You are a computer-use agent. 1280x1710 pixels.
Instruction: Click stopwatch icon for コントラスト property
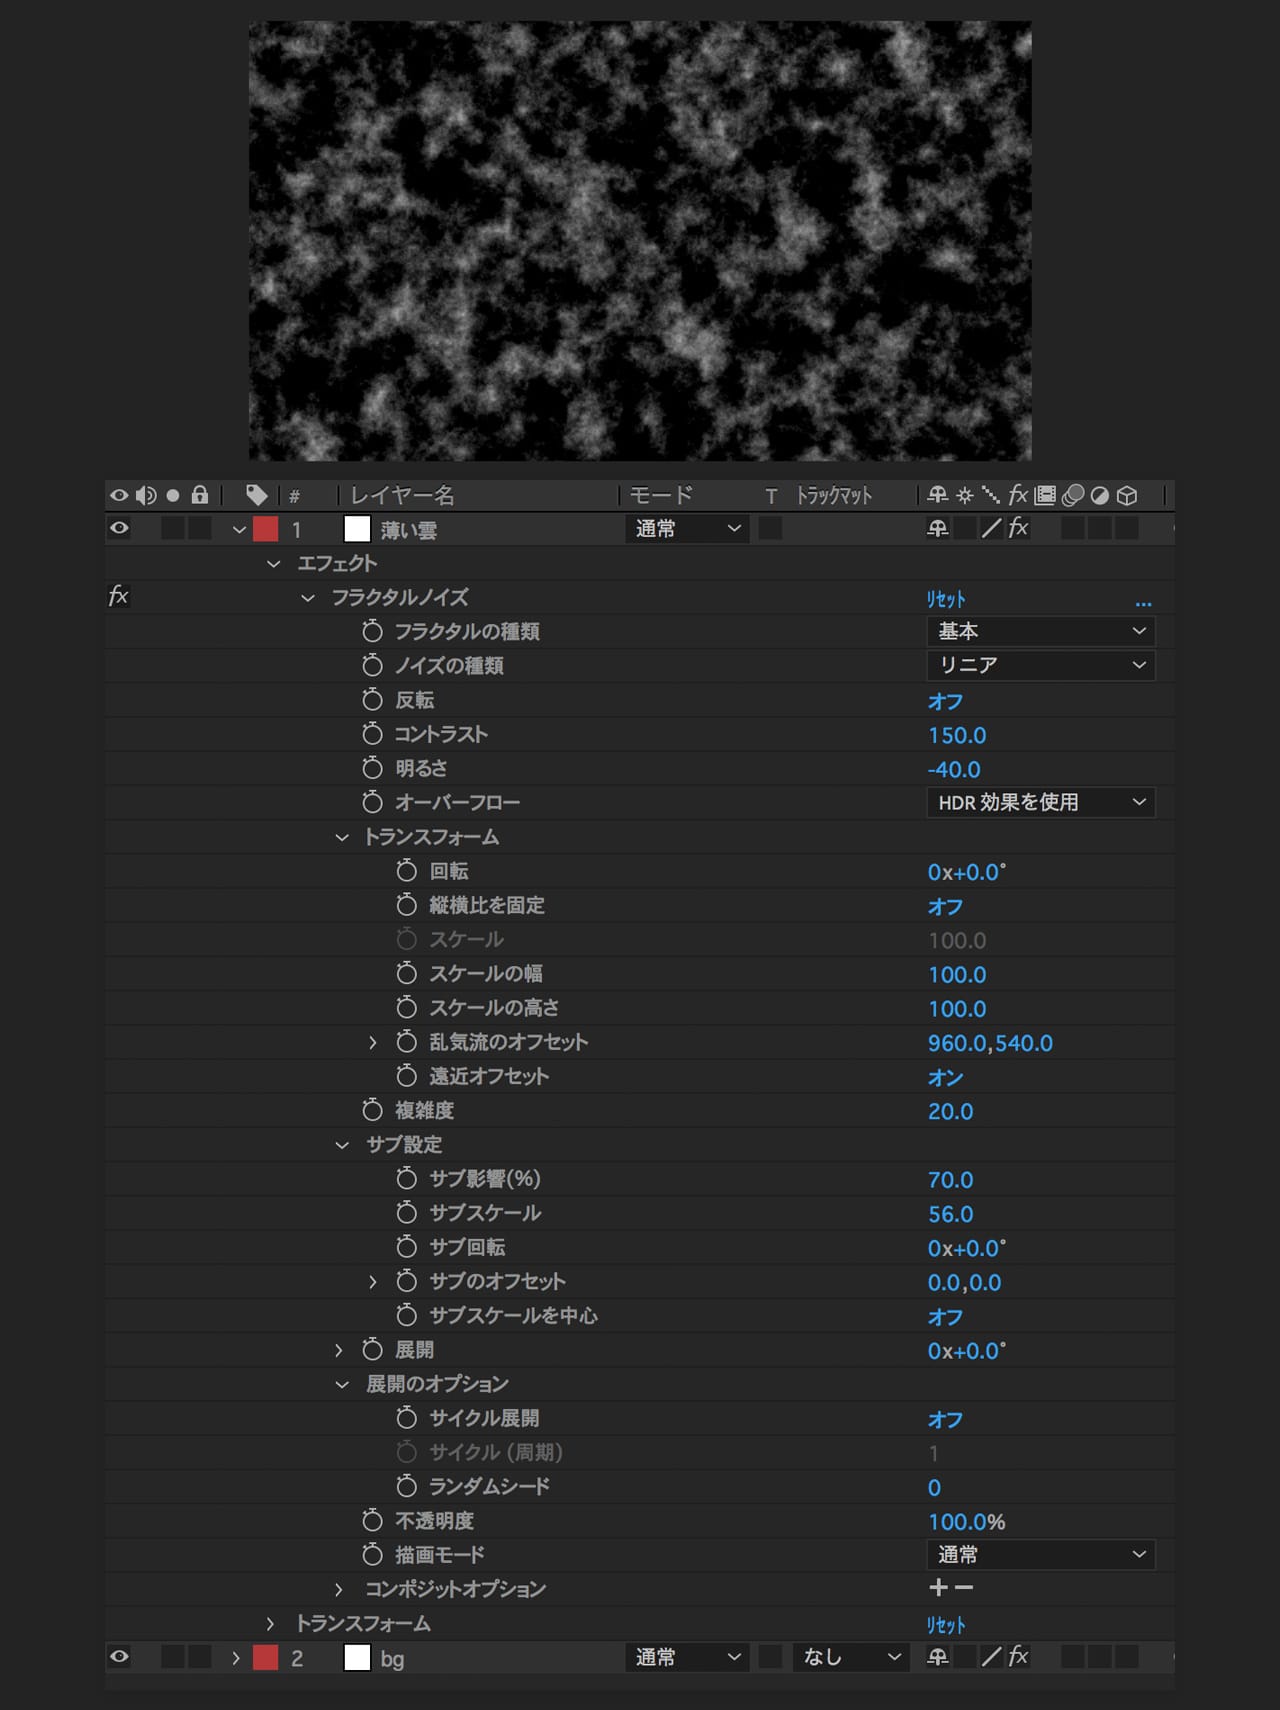[x=372, y=734]
